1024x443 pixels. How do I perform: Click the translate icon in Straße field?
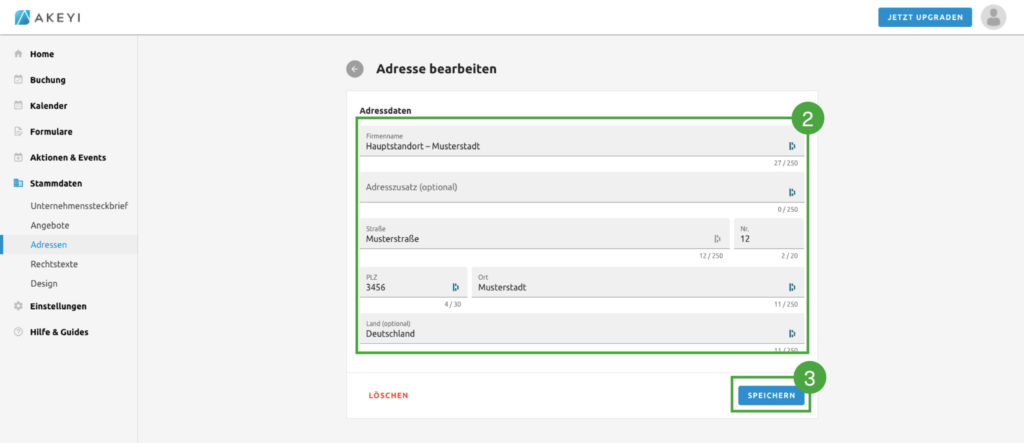click(x=717, y=239)
